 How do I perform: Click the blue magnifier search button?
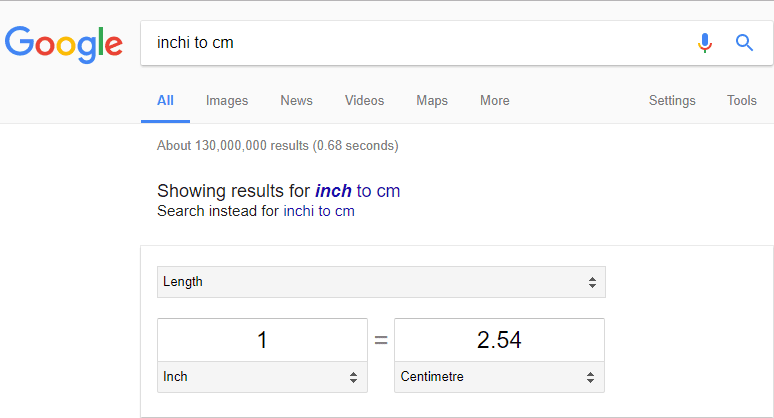[744, 43]
